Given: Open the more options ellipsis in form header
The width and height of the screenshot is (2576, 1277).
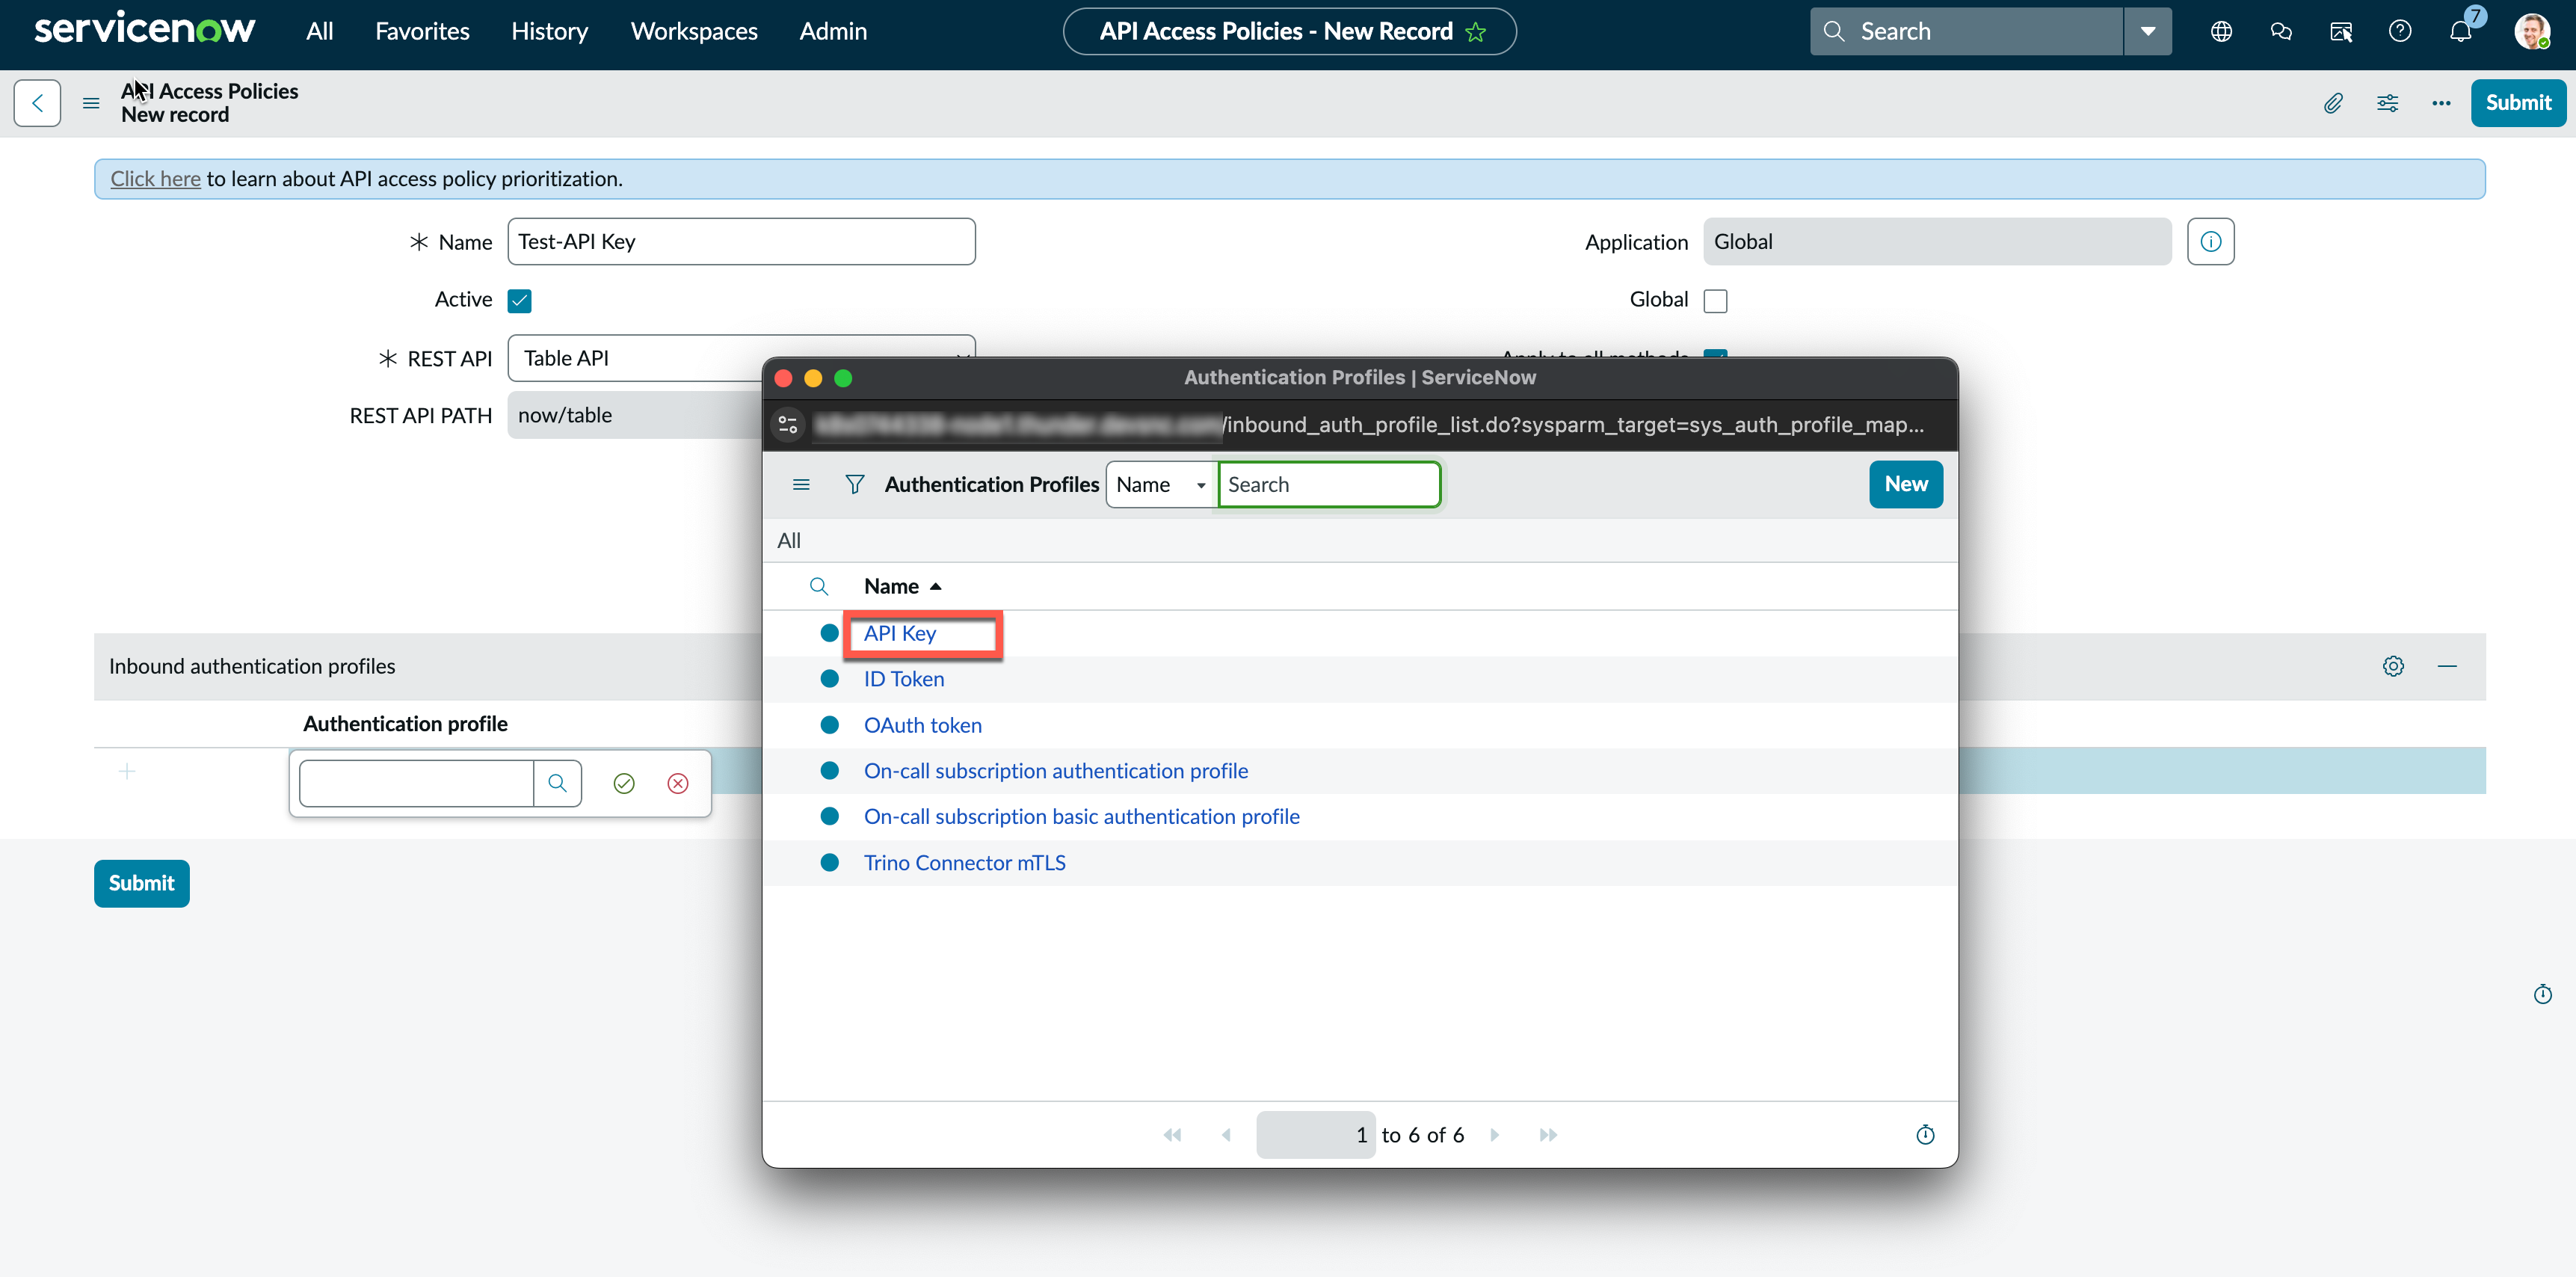Looking at the screenshot, I should pyautogui.click(x=2441, y=103).
